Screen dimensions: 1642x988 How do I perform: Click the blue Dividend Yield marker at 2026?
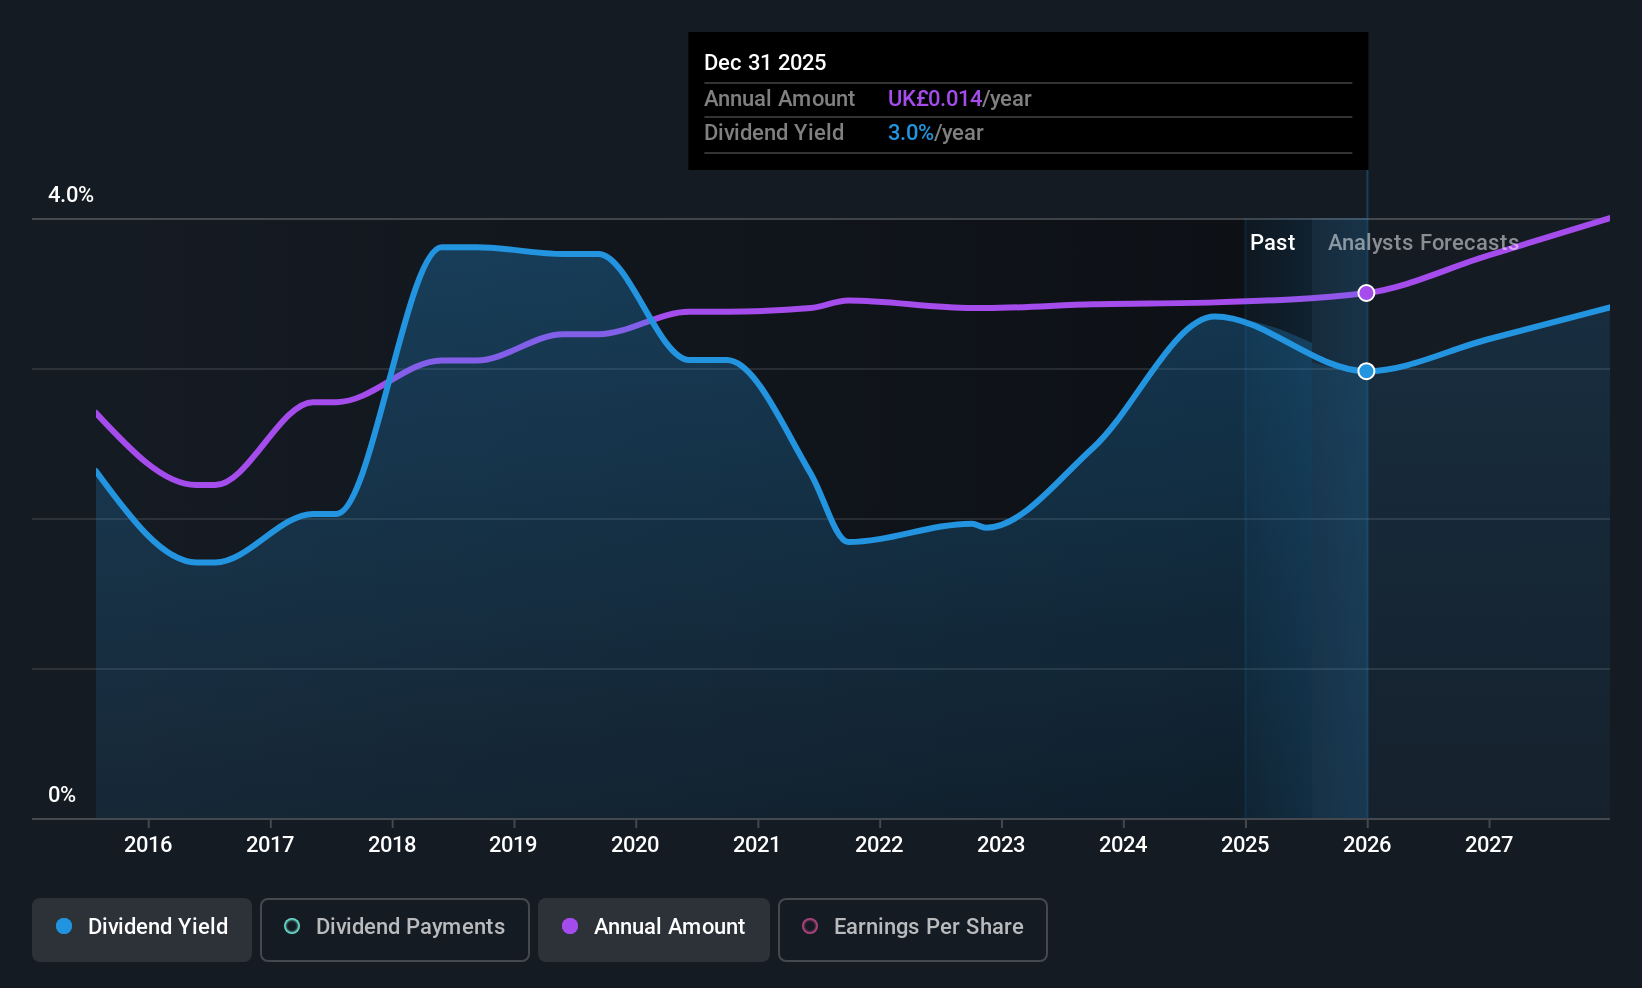(1366, 371)
